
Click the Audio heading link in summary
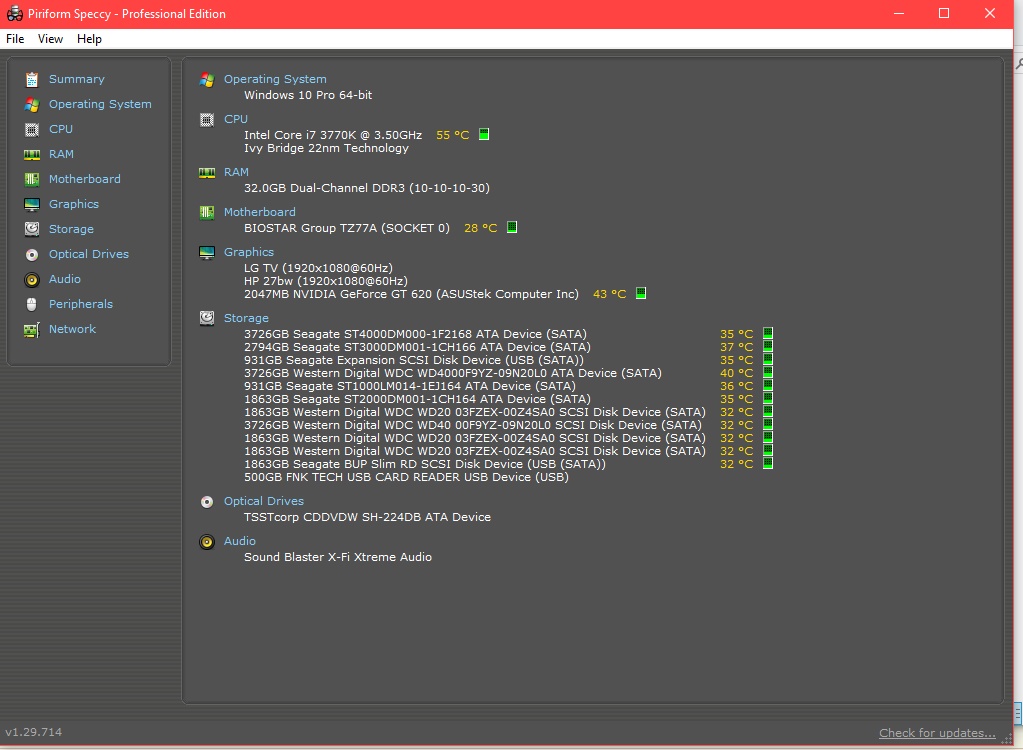tap(239, 541)
